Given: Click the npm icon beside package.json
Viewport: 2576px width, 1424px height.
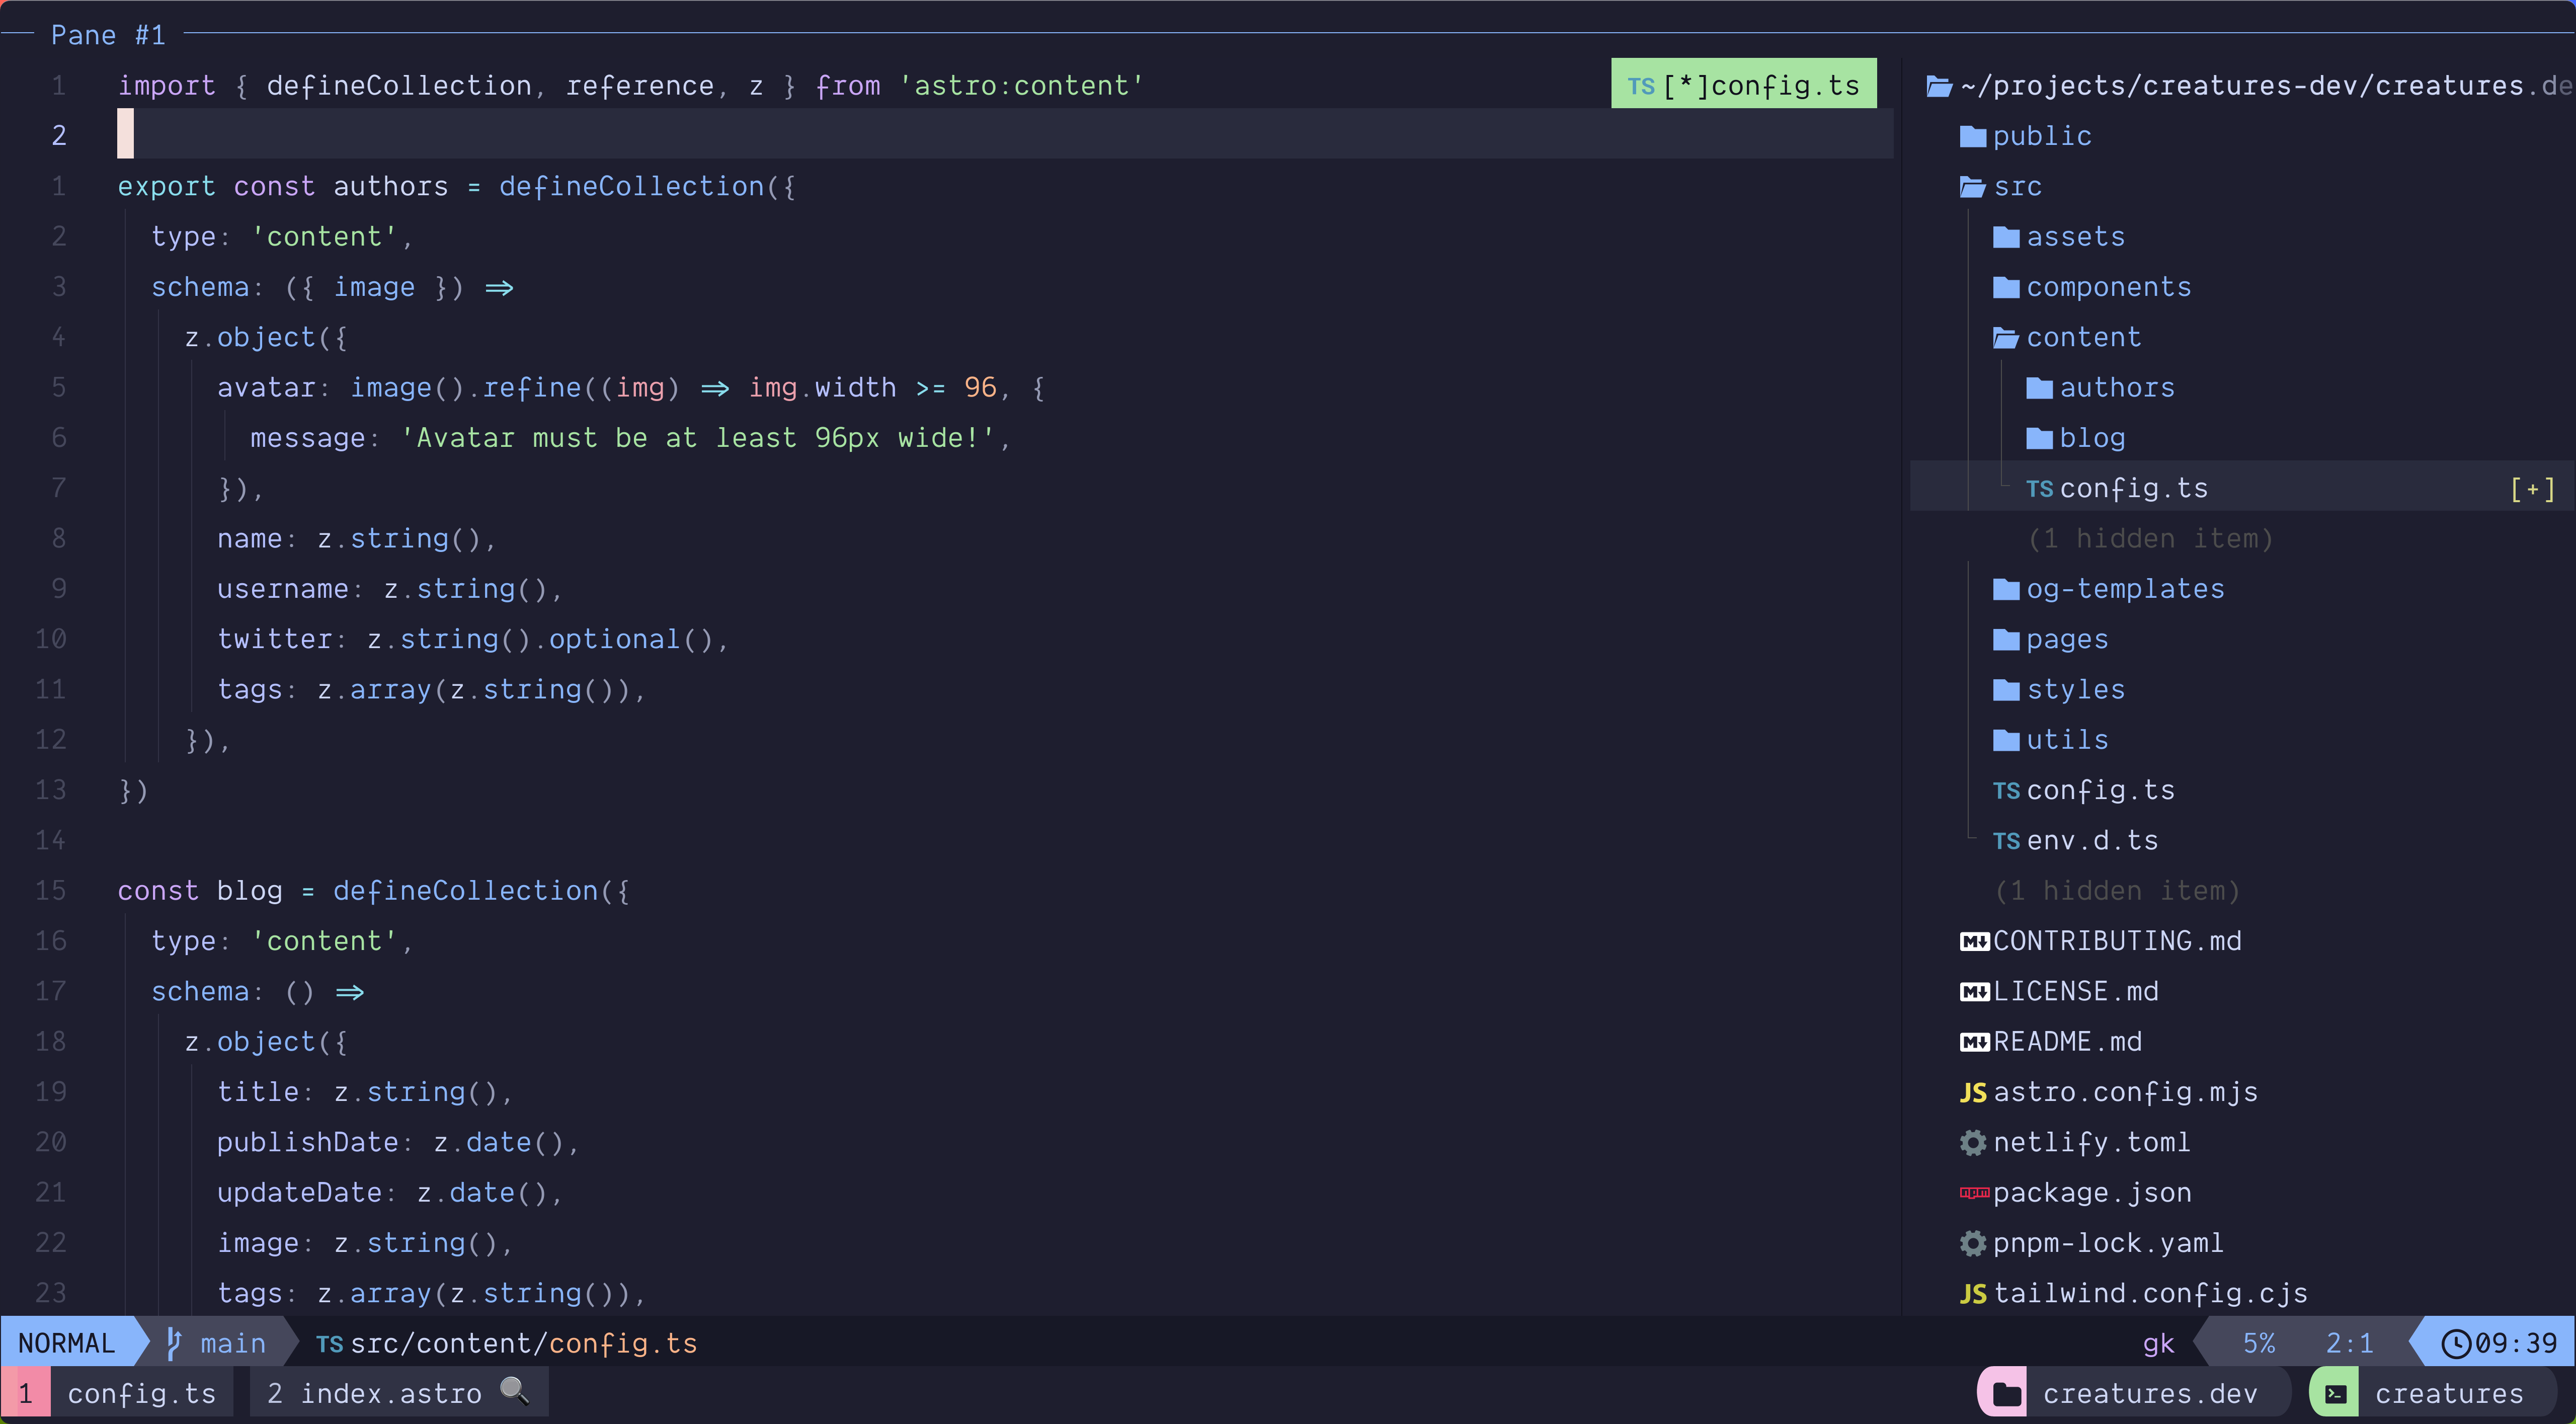Looking at the screenshot, I should click(x=1974, y=1193).
